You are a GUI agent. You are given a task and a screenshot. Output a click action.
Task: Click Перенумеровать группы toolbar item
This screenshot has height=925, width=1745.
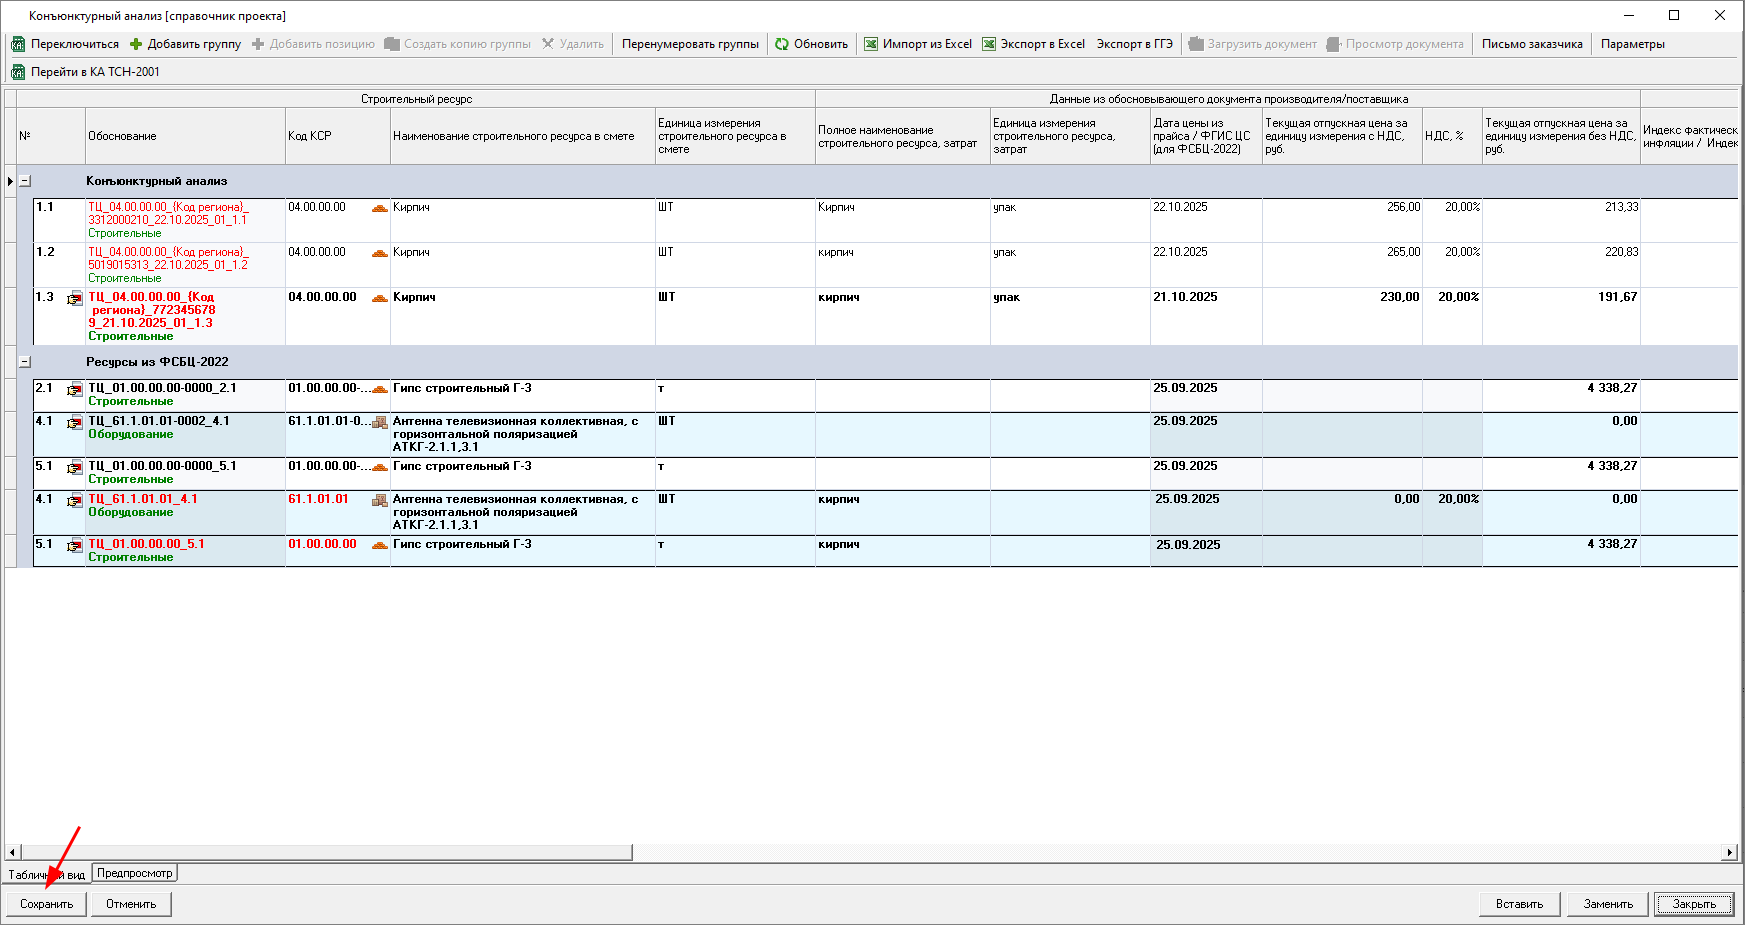(x=690, y=44)
